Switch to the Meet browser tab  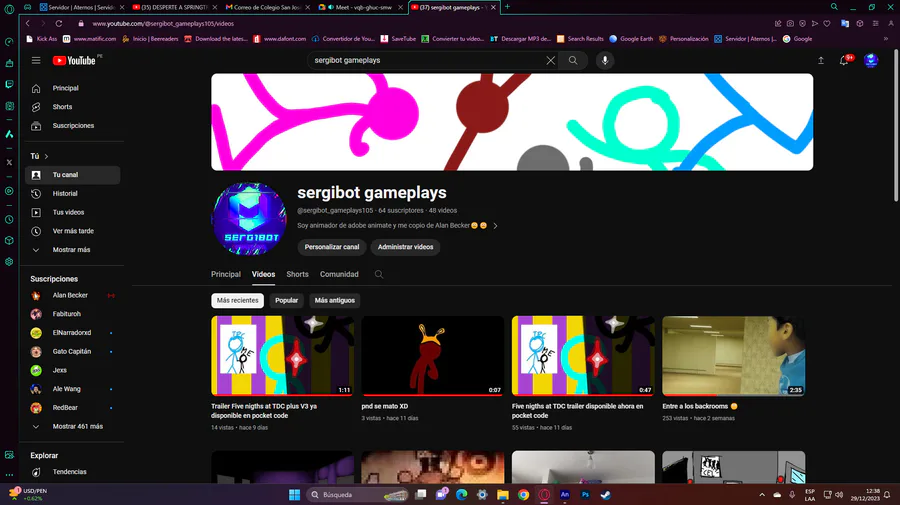[359, 7]
